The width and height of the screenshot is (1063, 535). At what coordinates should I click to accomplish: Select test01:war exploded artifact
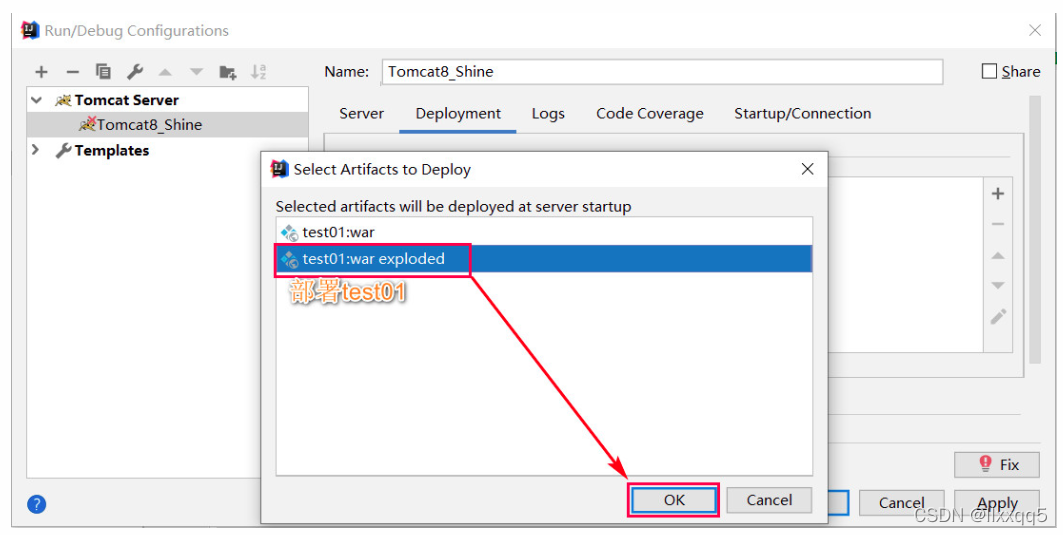pos(544,258)
